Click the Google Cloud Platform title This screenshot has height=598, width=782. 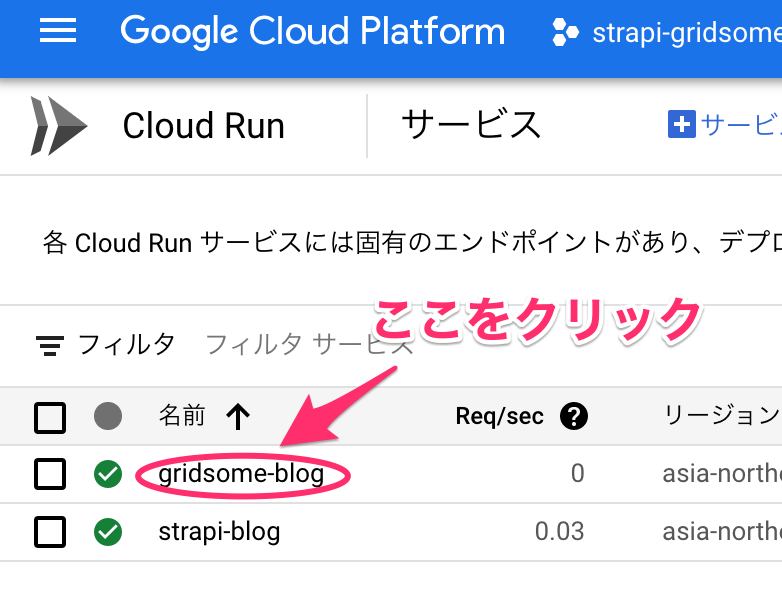point(313,31)
